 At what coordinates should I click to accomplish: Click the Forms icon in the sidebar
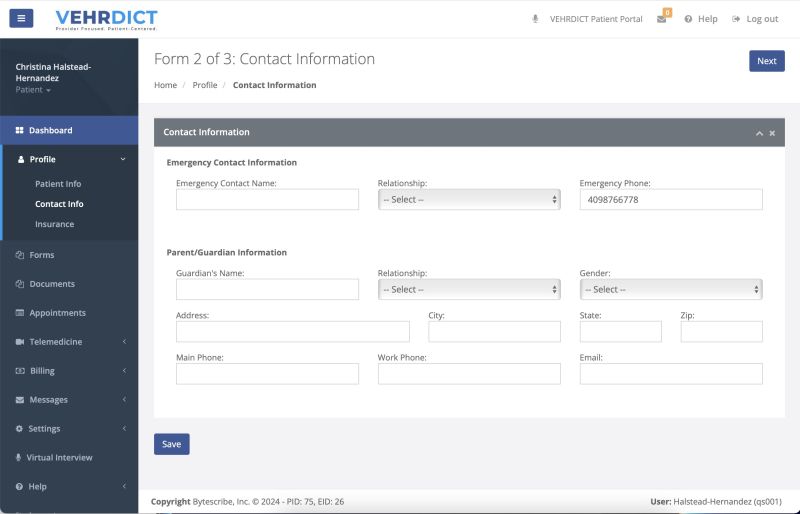coord(20,255)
